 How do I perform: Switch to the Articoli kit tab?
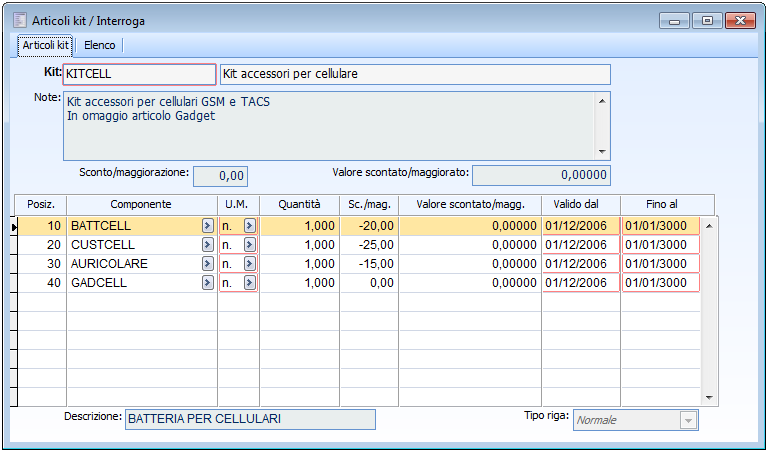(x=45, y=45)
